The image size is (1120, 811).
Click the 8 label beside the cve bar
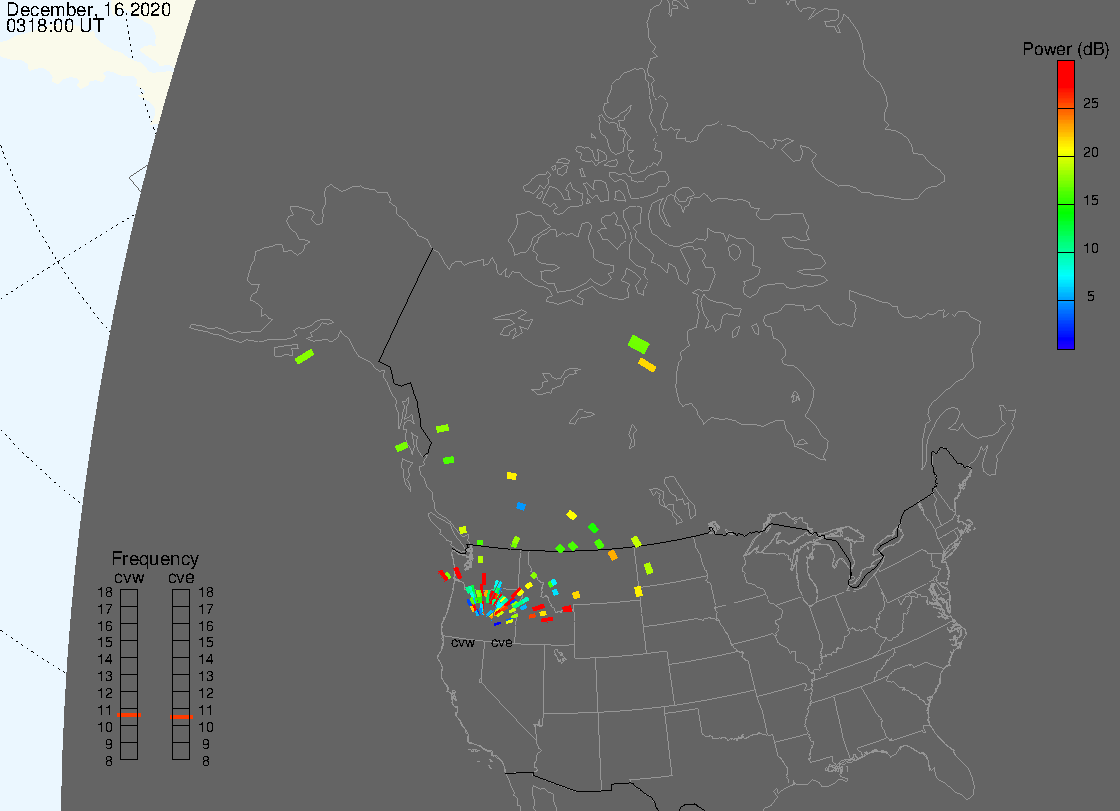[x=206, y=762]
